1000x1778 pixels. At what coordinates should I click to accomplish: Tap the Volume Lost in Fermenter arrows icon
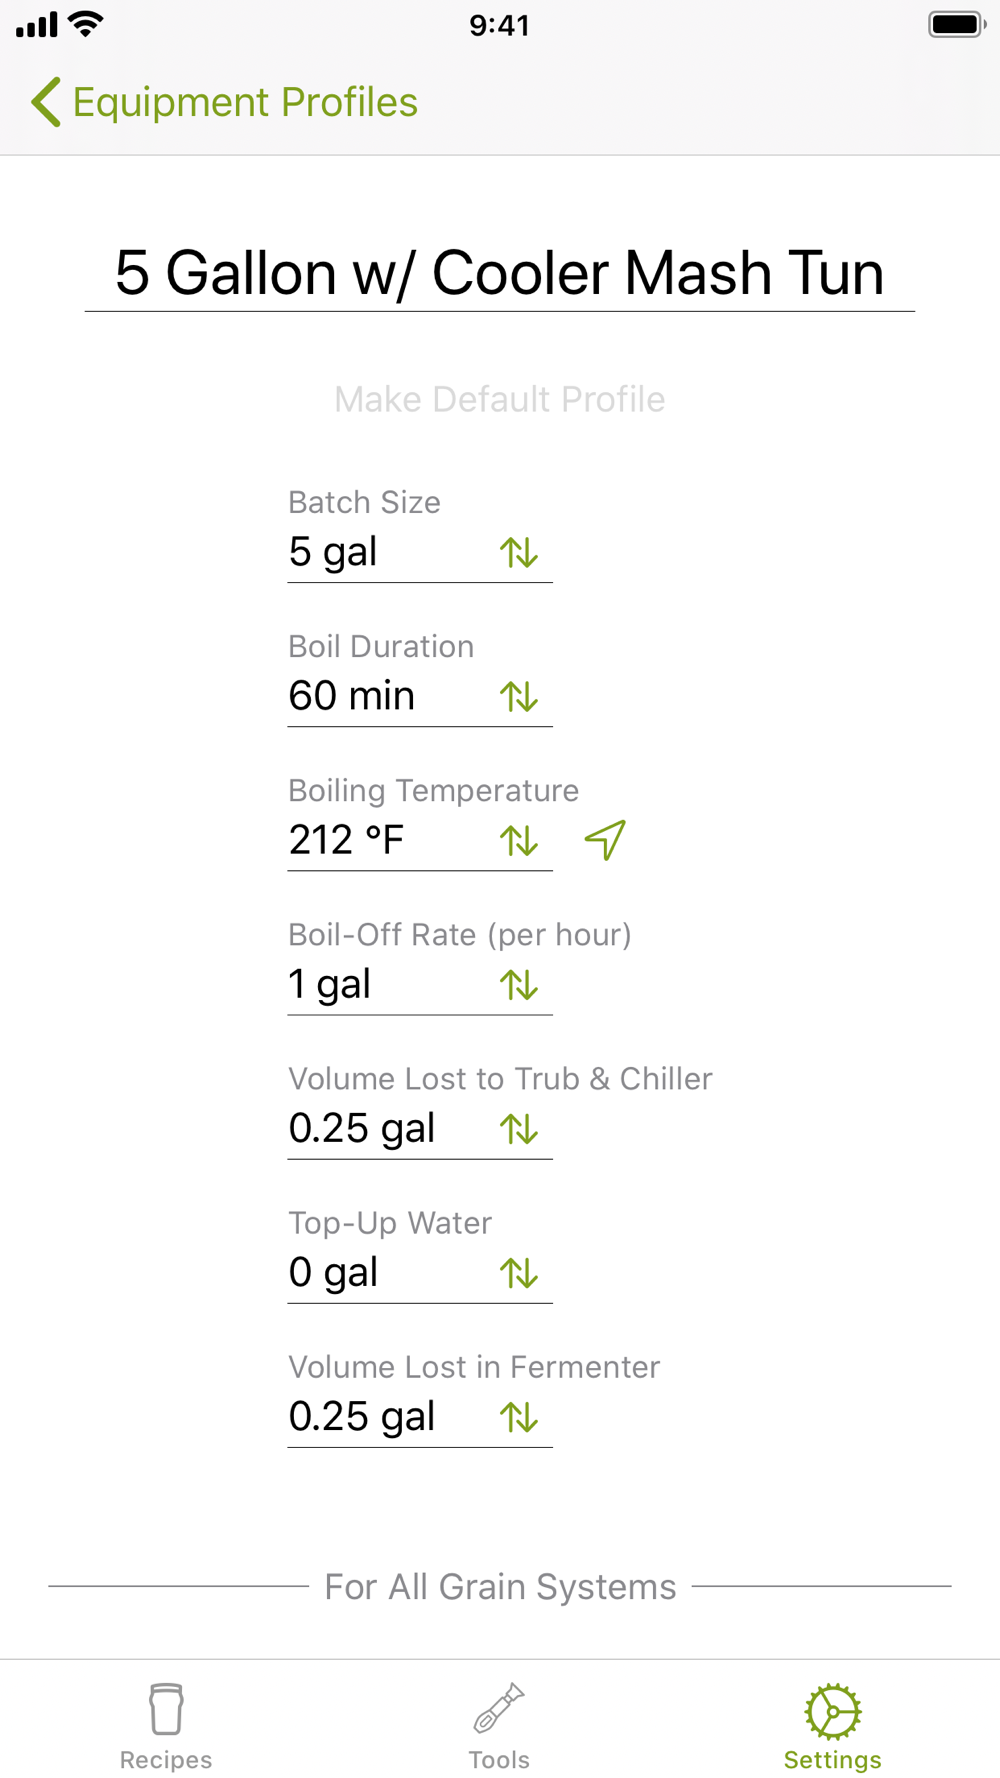pyautogui.click(x=519, y=1416)
